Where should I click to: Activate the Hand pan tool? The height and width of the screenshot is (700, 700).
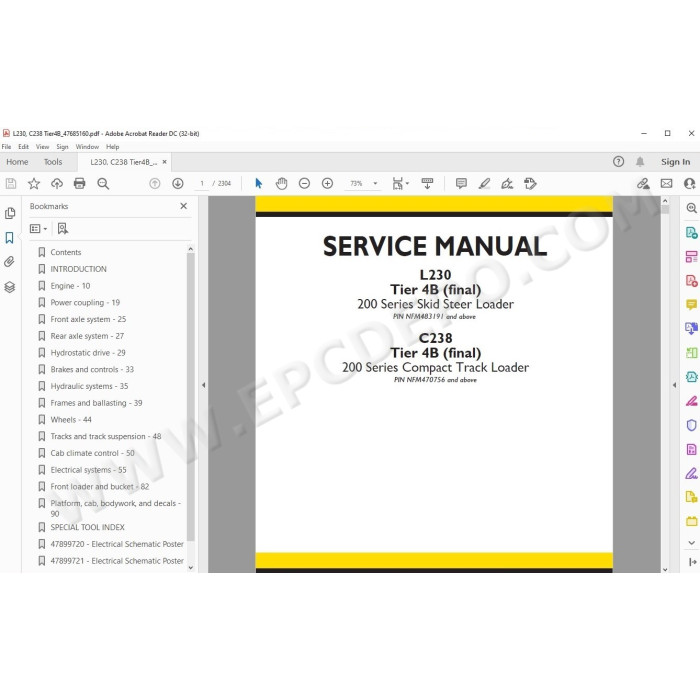click(281, 183)
